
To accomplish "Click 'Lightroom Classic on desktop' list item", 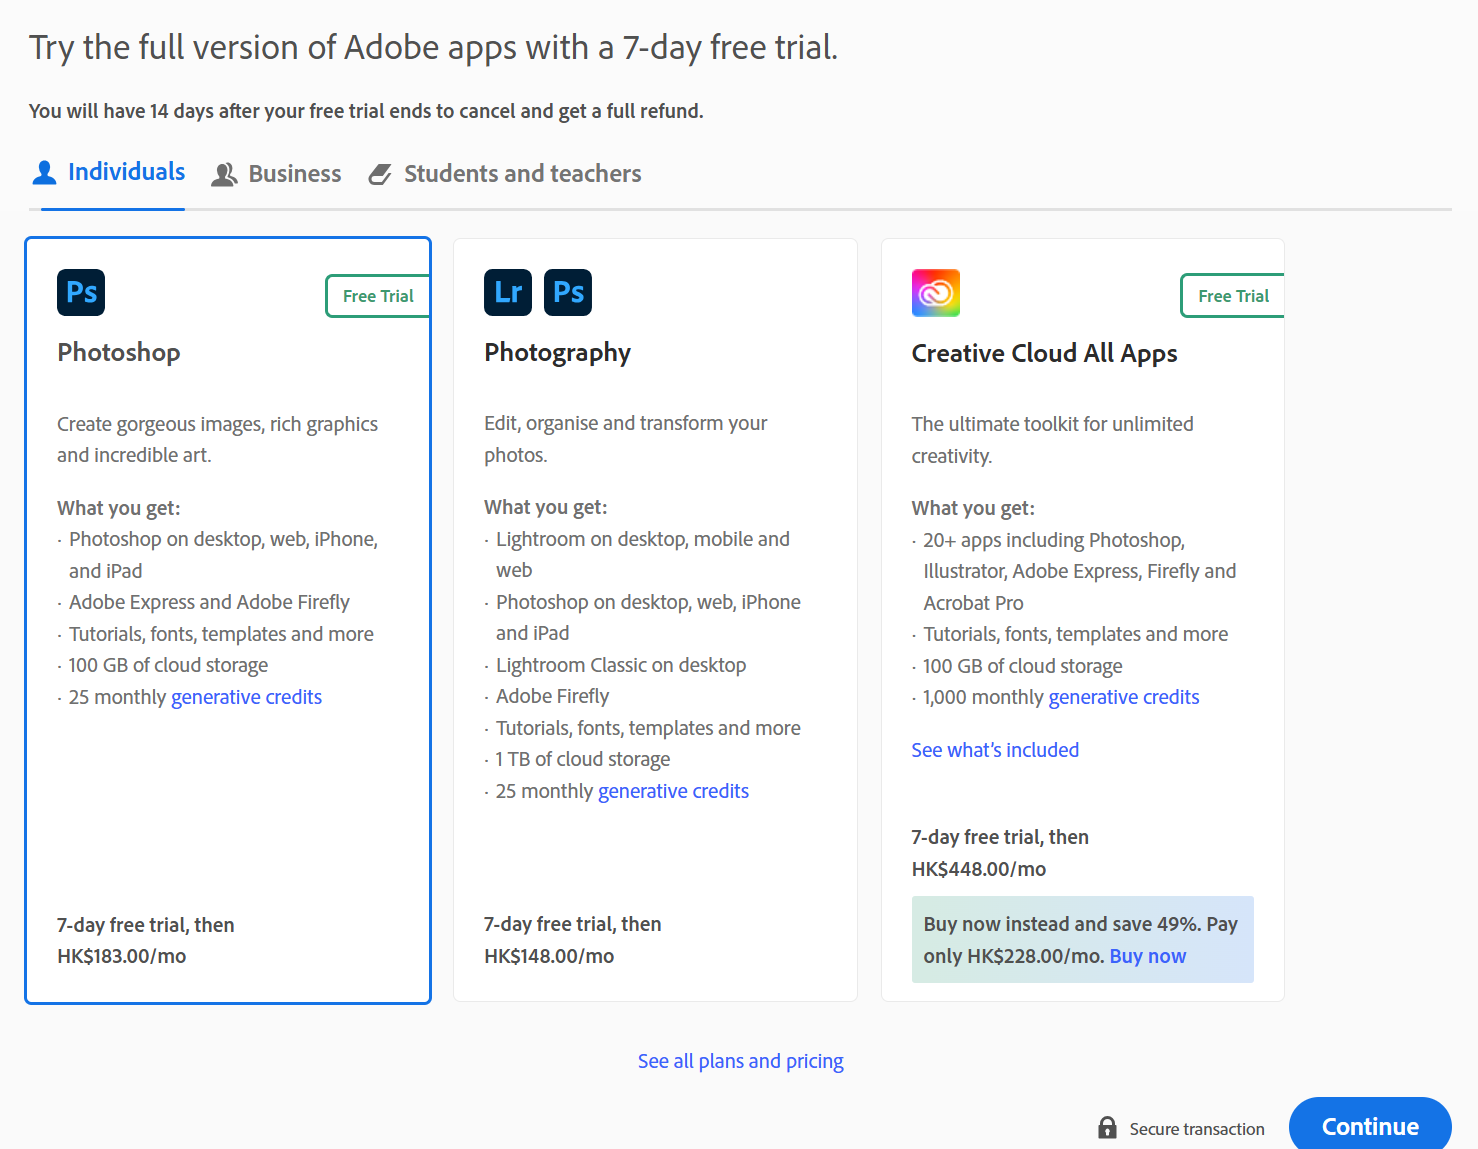I will click(621, 665).
